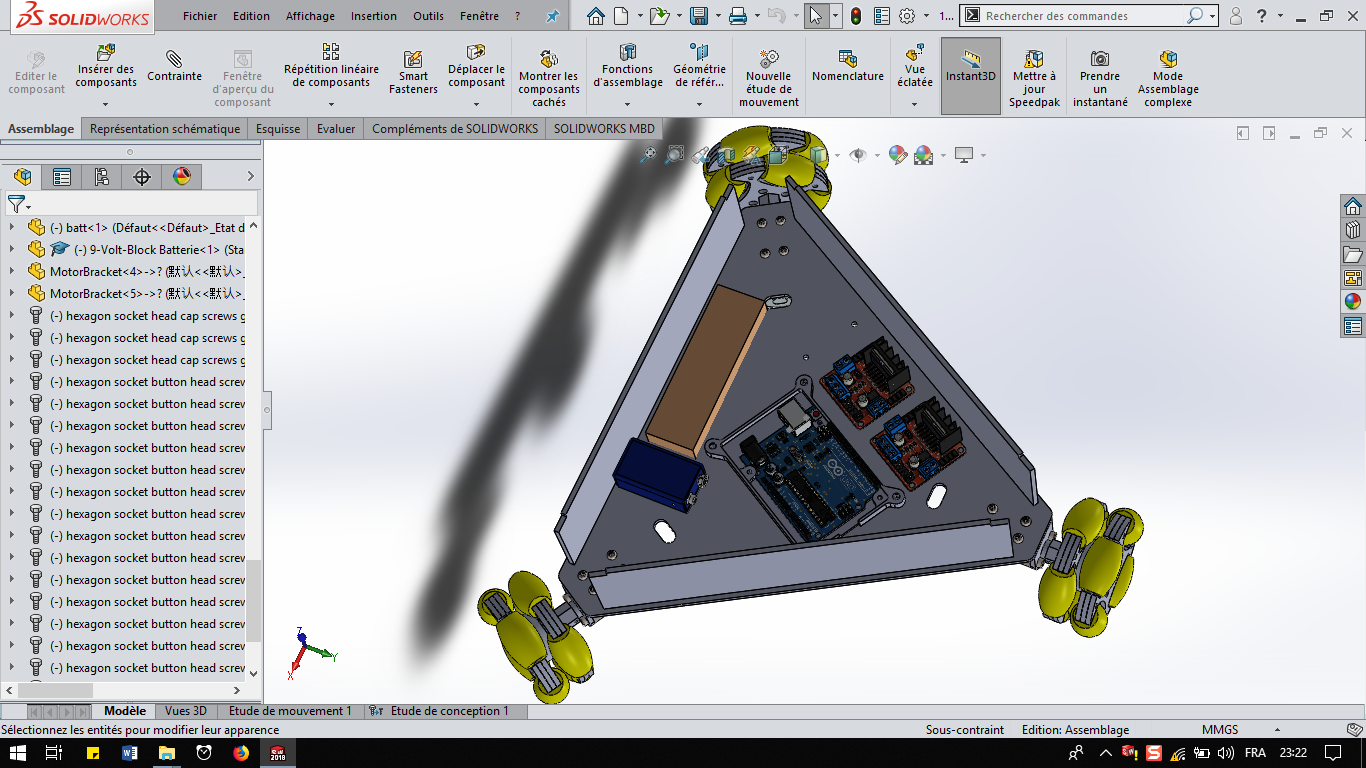Viewport: 1366px width, 768px height.
Task: Open Géométrie de référence tool
Action: coord(699,66)
